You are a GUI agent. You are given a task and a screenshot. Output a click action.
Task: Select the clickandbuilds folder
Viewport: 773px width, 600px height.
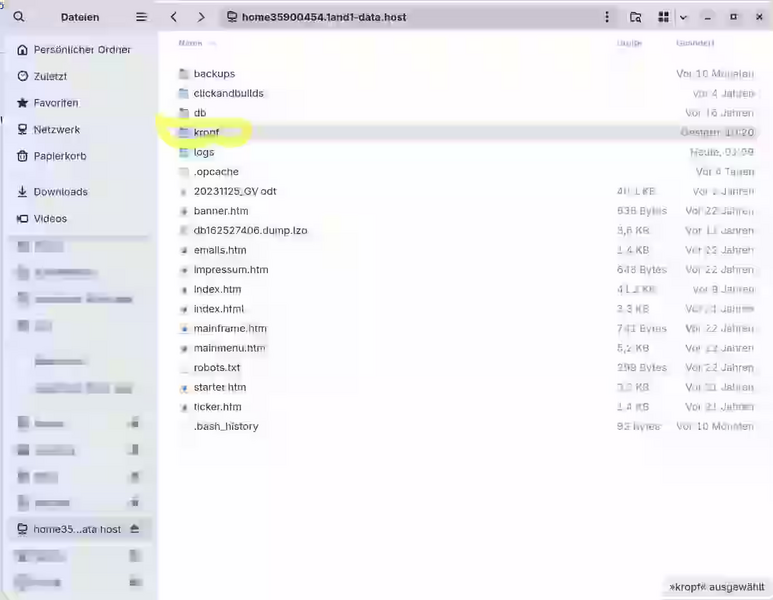pyautogui.click(x=465, y=93)
